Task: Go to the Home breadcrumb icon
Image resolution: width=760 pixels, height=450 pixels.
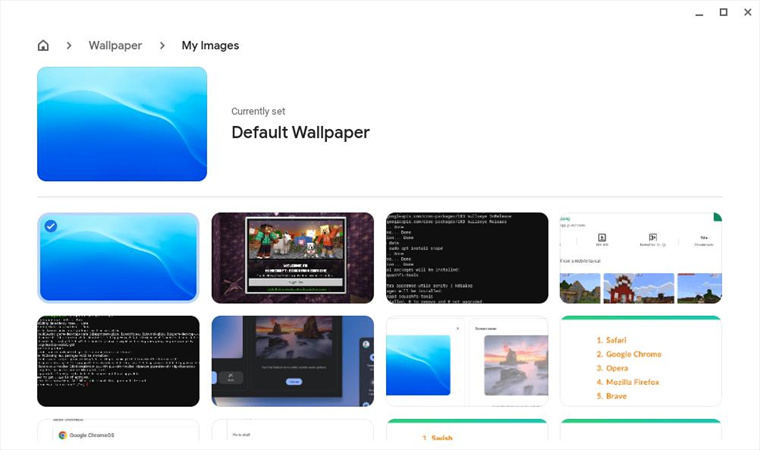Action: [43, 45]
